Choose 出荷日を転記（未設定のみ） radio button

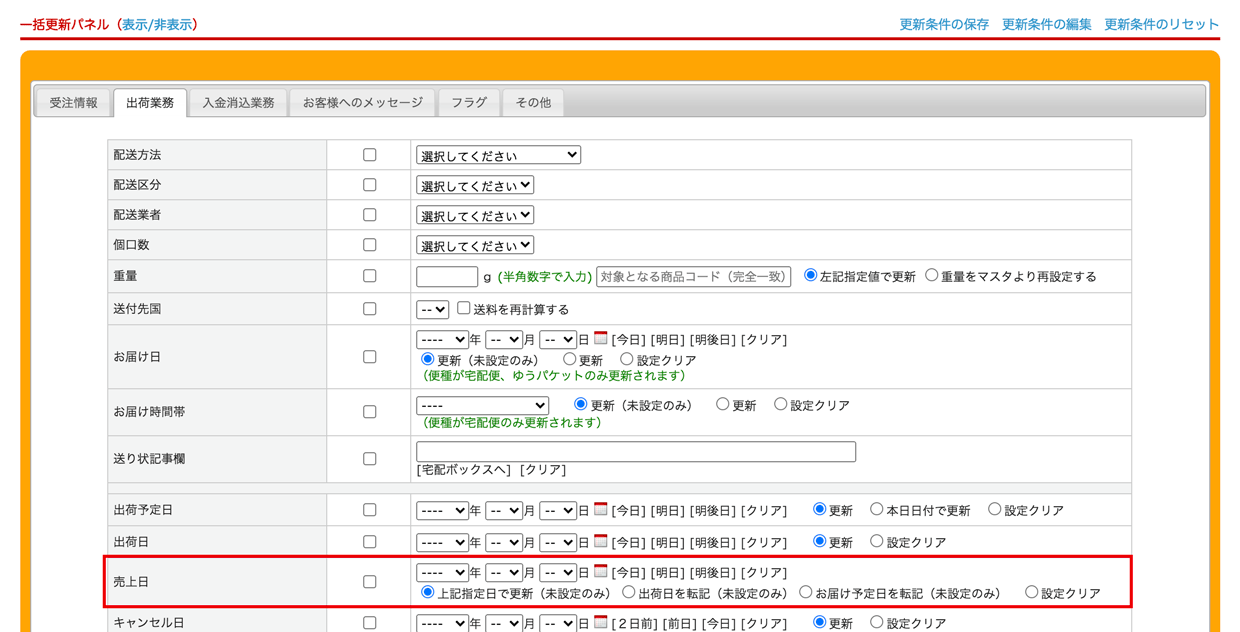629,592
